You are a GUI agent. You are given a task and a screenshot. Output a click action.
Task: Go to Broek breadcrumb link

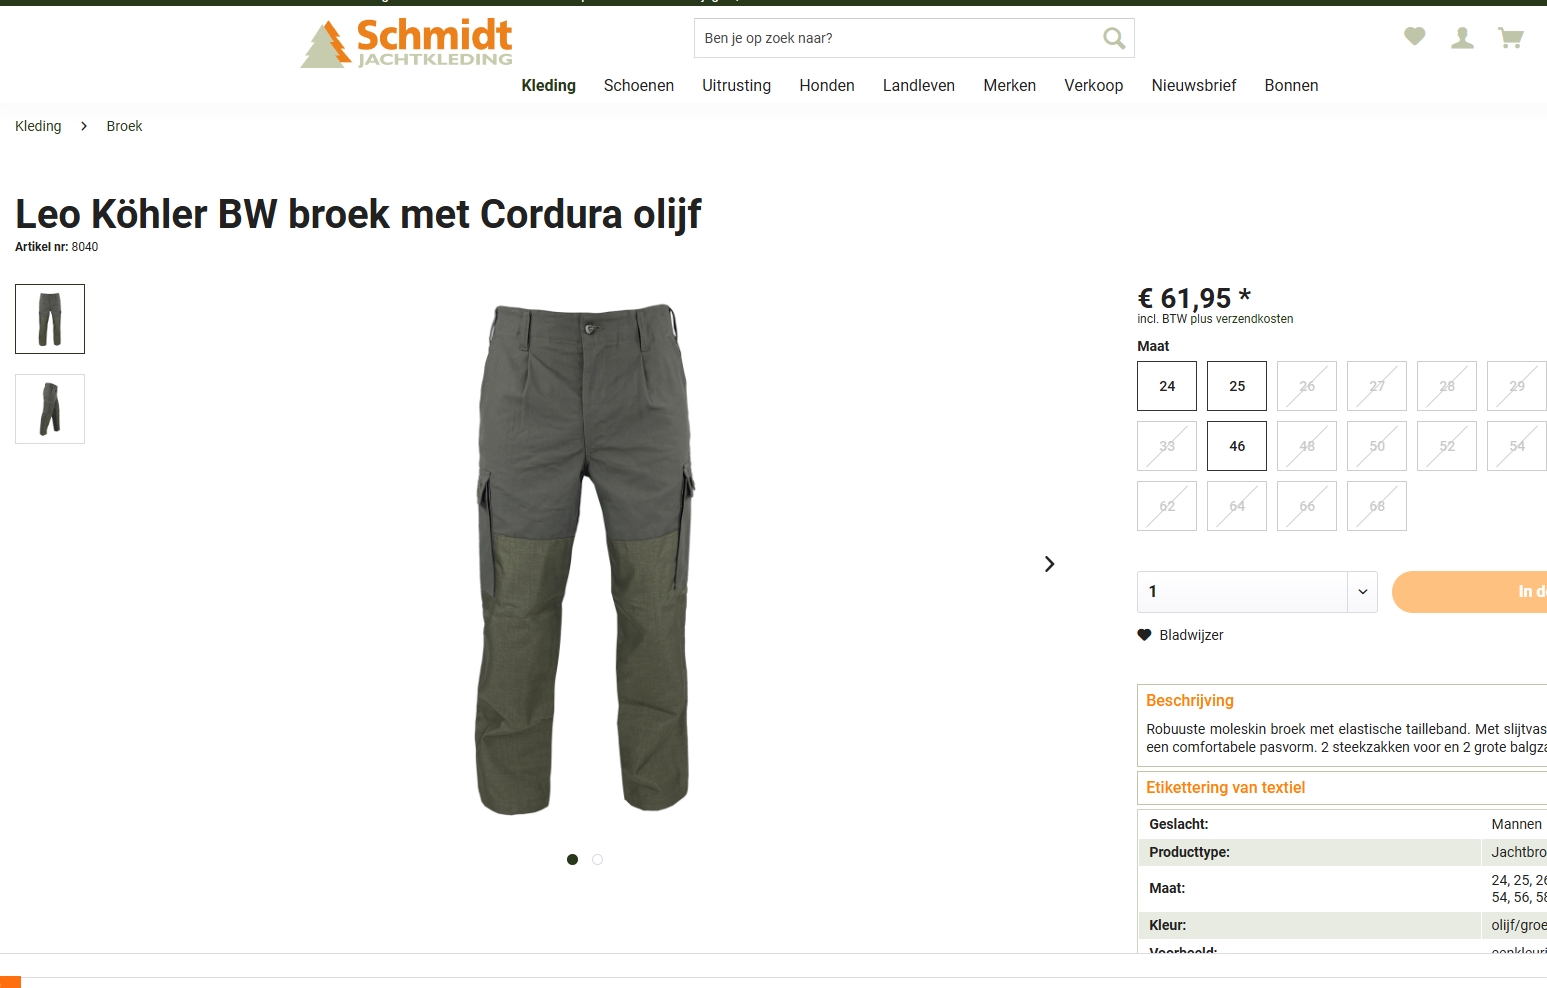[124, 126]
